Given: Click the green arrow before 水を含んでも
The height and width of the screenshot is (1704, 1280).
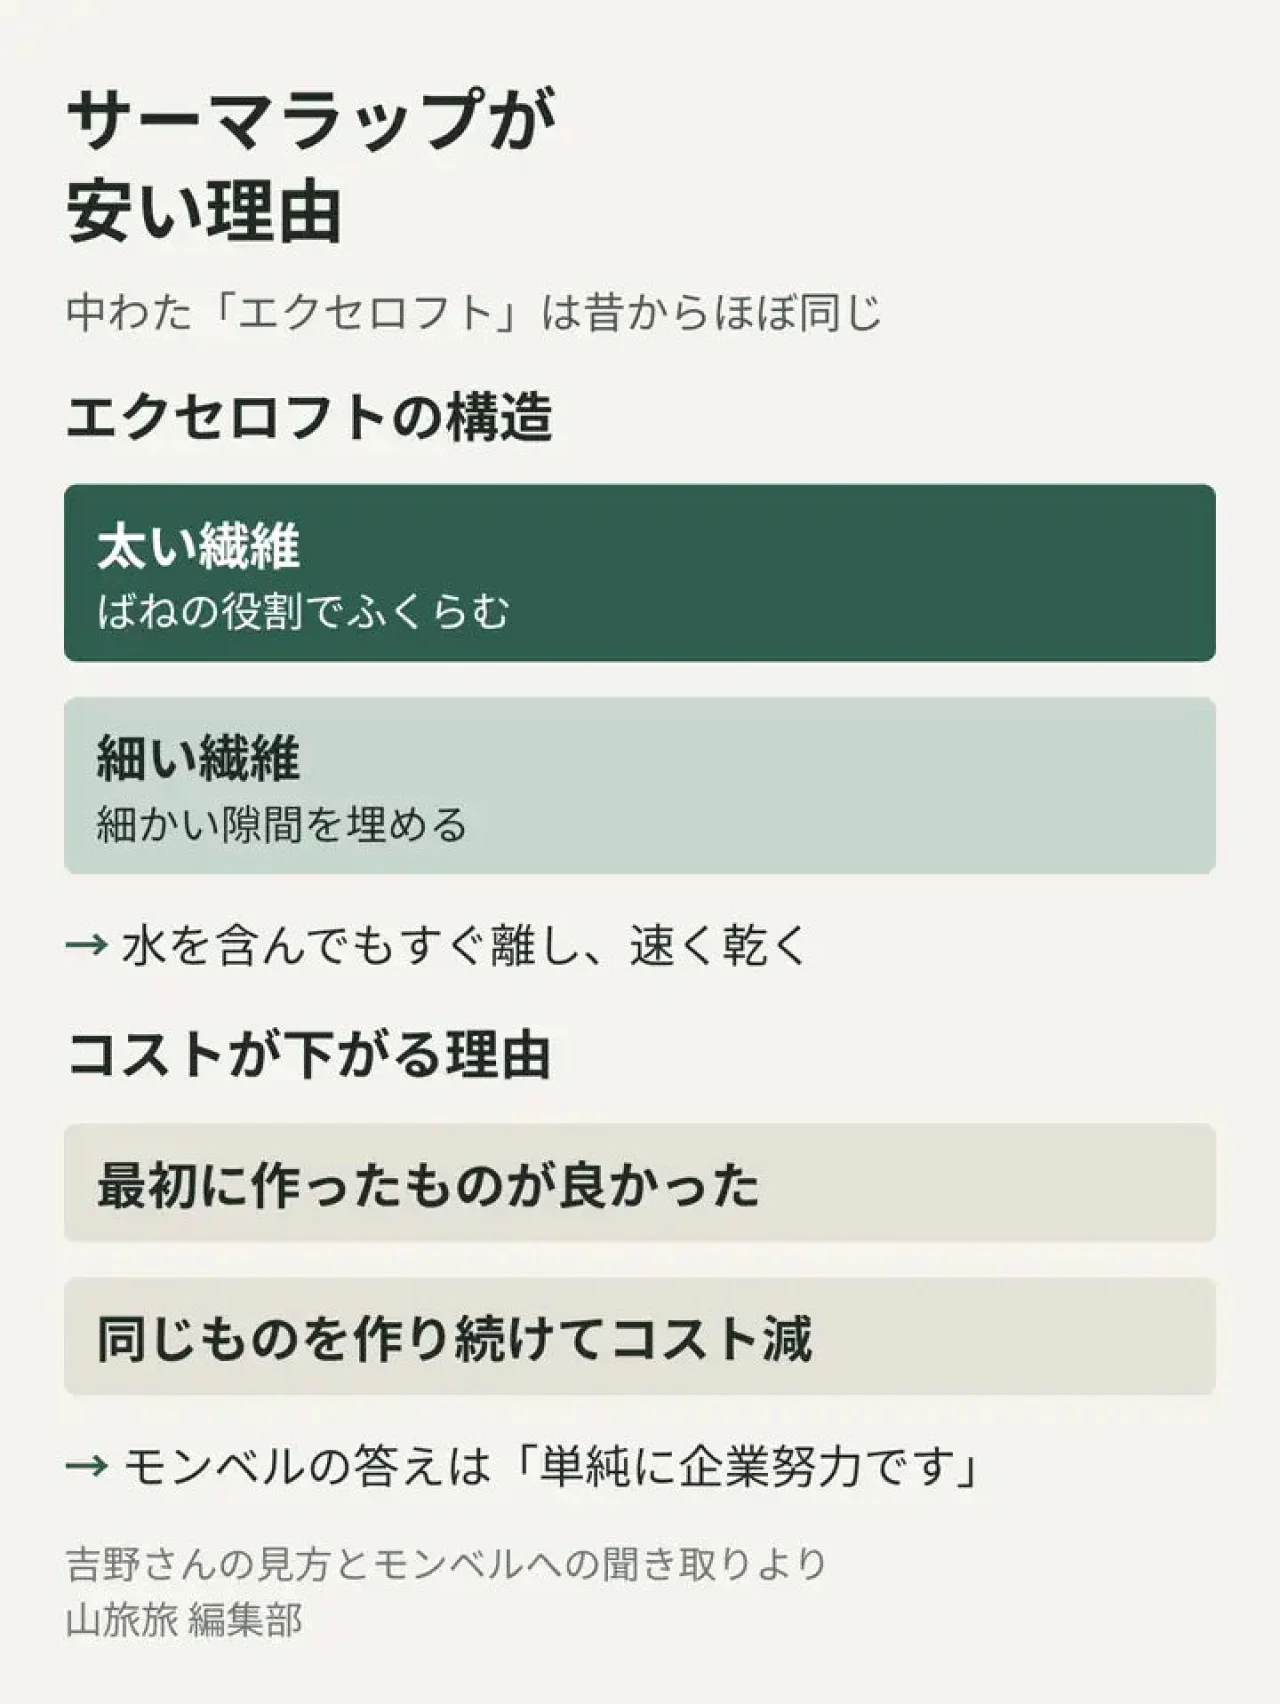Looking at the screenshot, I should coord(87,945).
